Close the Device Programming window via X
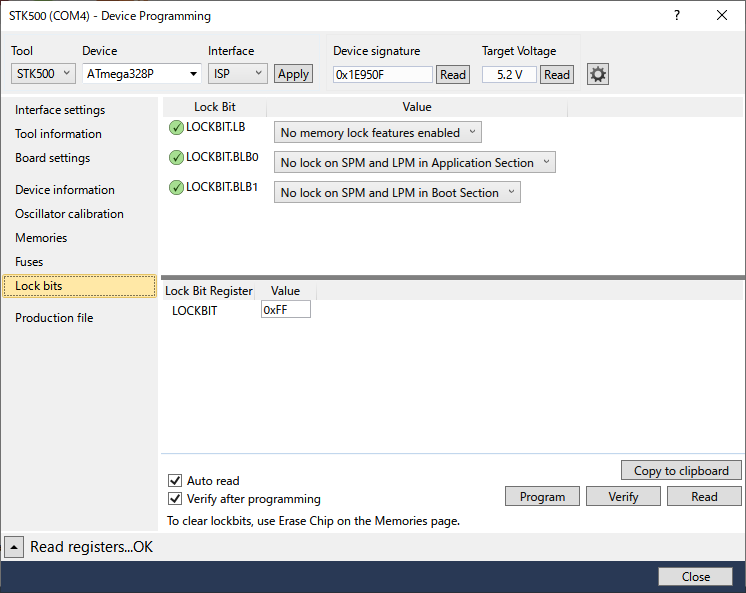This screenshot has width=746, height=593. pos(722,15)
